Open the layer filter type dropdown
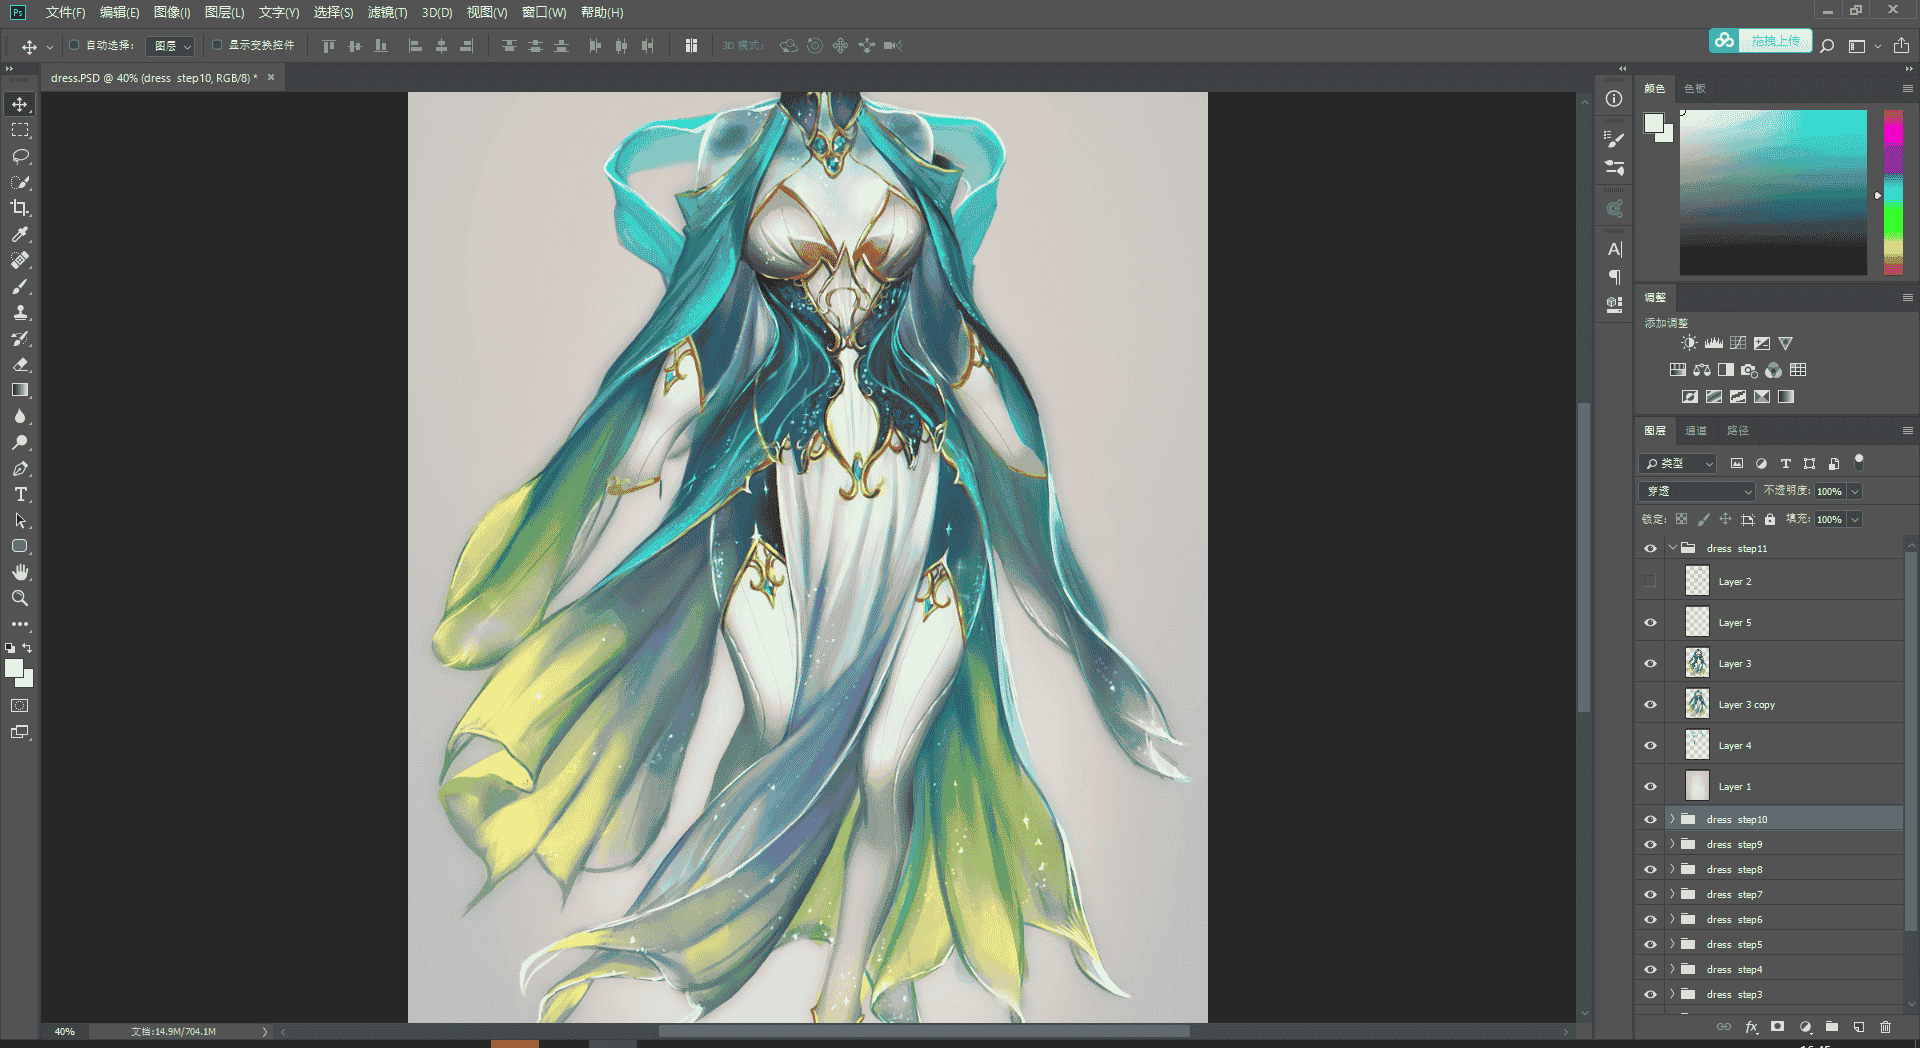 (x=1679, y=463)
